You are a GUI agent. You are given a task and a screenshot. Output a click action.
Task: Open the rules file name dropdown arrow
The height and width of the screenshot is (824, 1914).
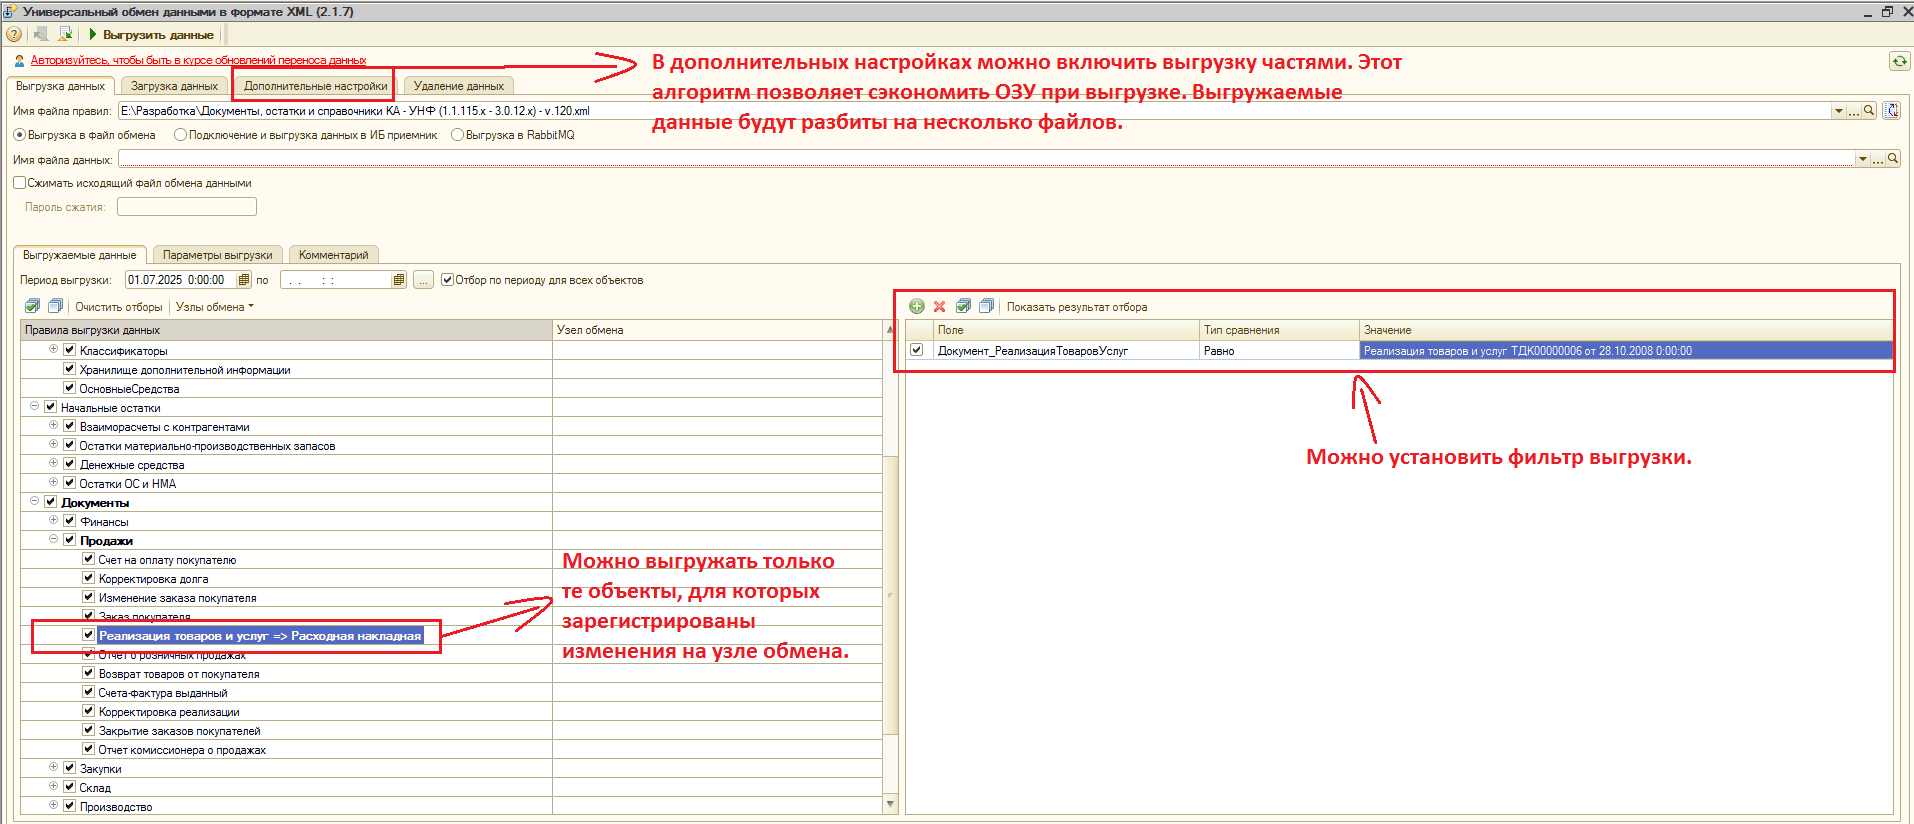click(x=1839, y=111)
